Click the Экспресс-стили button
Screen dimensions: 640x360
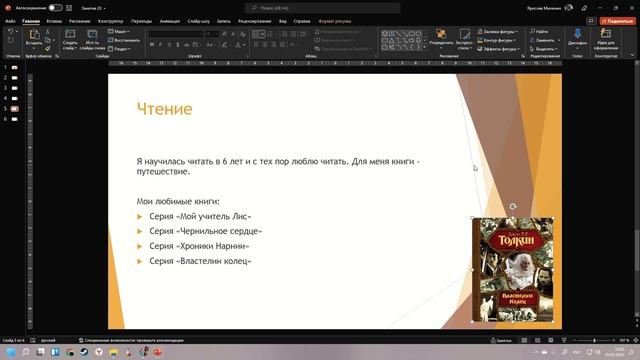tap(464, 39)
